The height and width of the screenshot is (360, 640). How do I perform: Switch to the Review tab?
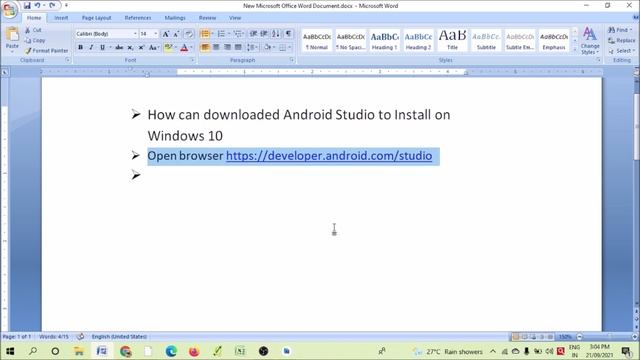click(207, 18)
